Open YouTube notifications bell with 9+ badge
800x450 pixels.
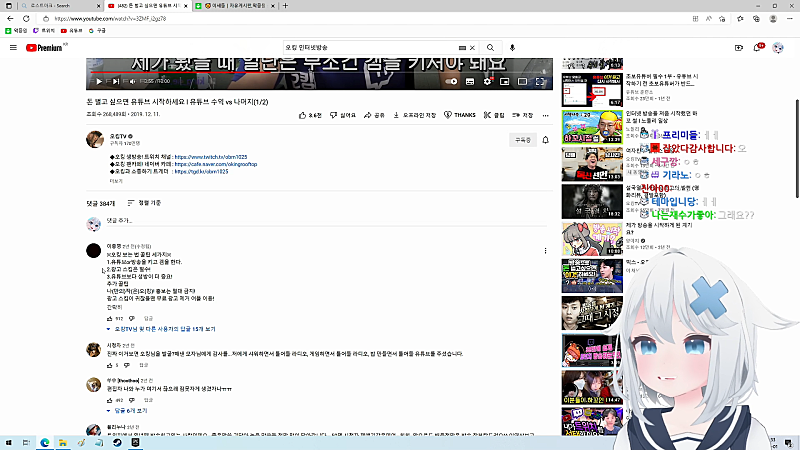point(758,47)
